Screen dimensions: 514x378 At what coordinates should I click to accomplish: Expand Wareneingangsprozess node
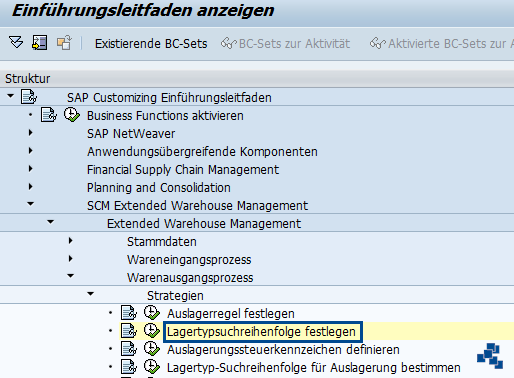(x=71, y=259)
